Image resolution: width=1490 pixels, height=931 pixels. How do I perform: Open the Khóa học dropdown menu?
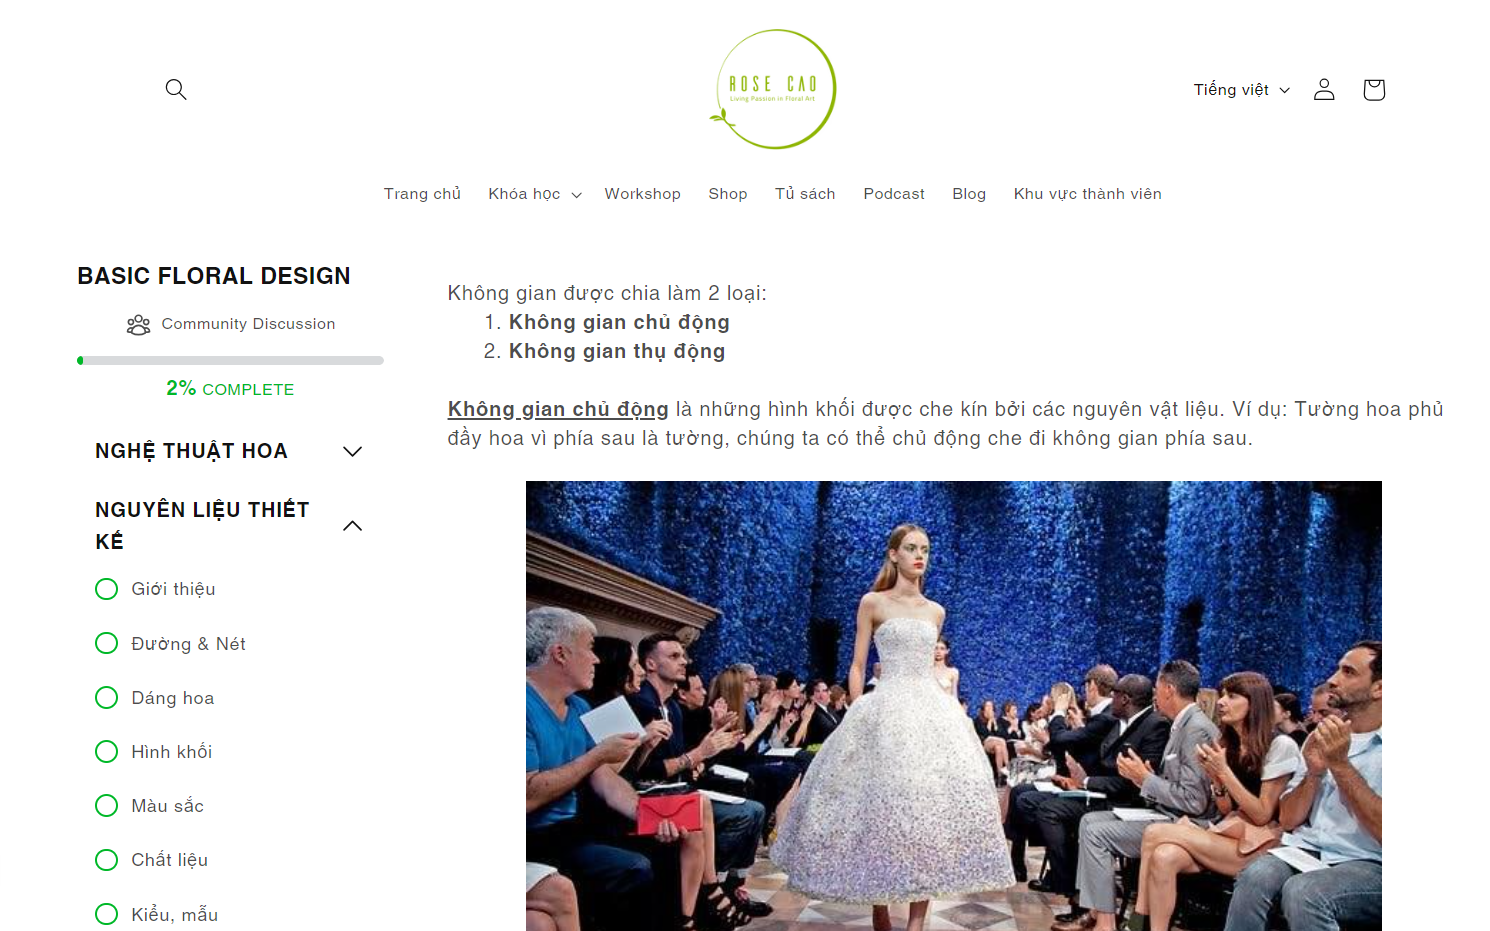(x=535, y=194)
